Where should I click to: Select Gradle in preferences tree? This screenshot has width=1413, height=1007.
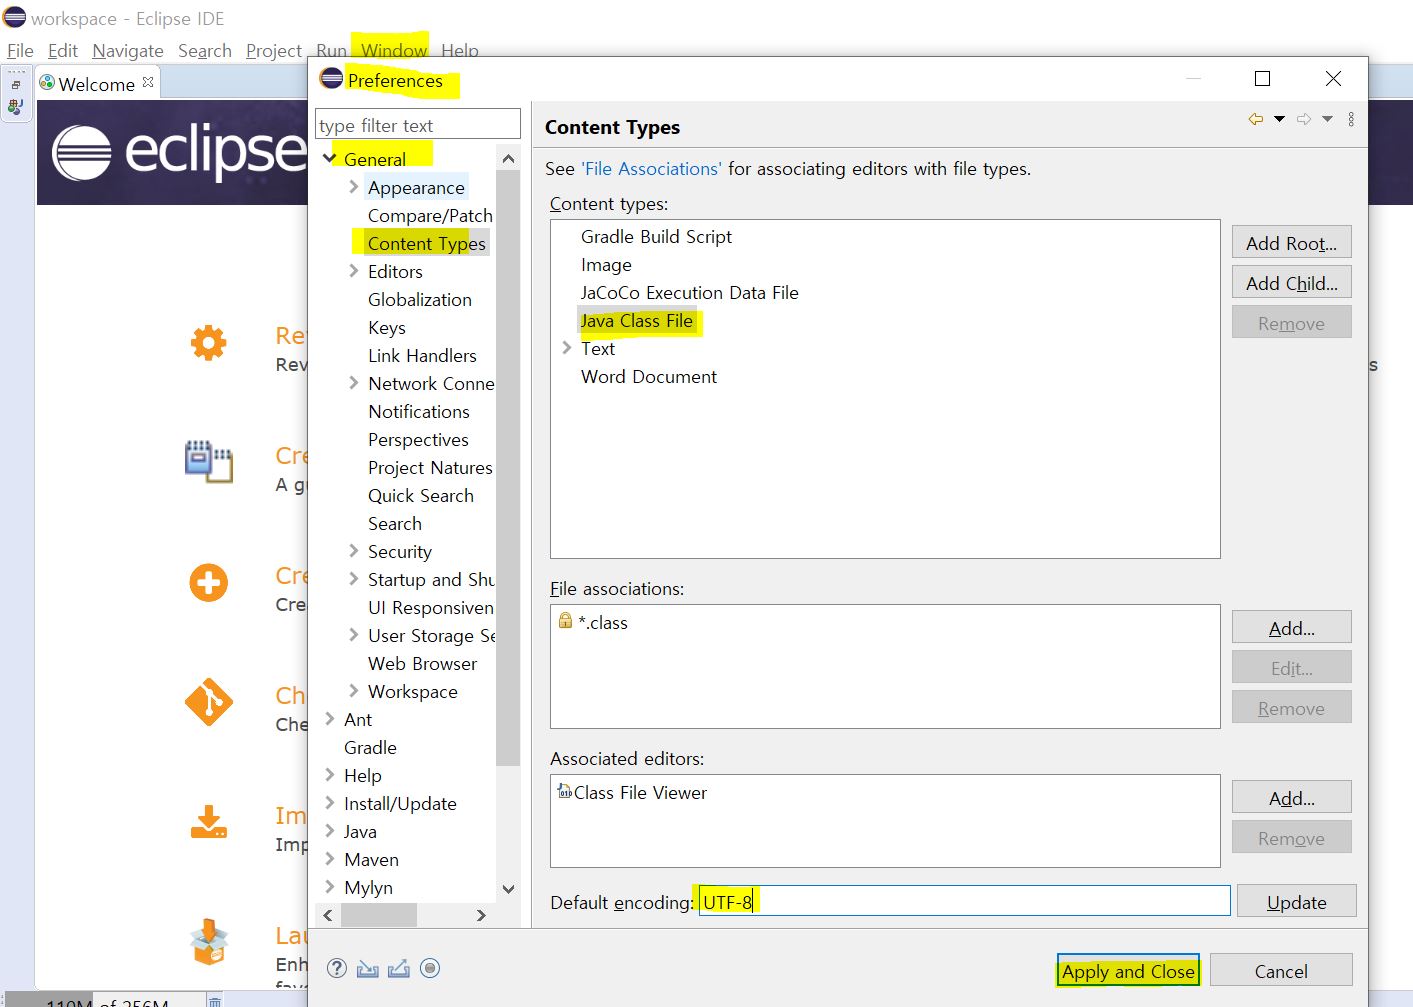(370, 747)
